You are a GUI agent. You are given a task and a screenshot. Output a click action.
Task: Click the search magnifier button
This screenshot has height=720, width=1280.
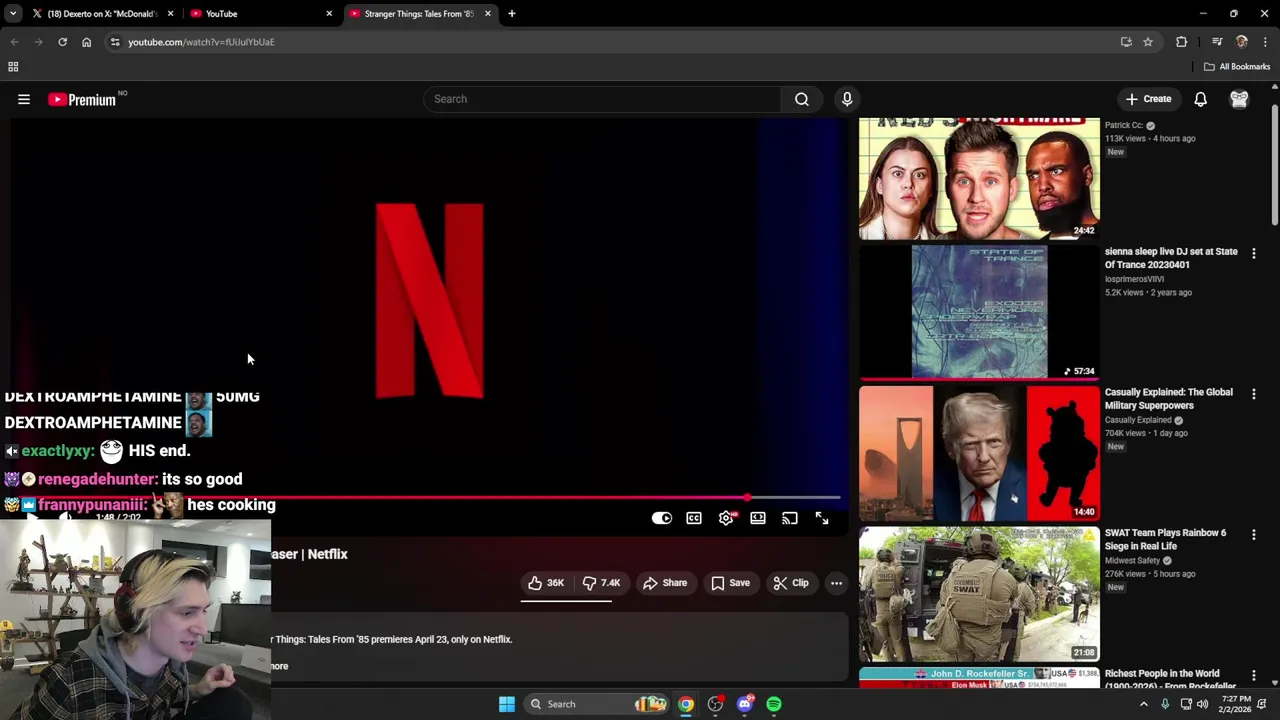802,99
